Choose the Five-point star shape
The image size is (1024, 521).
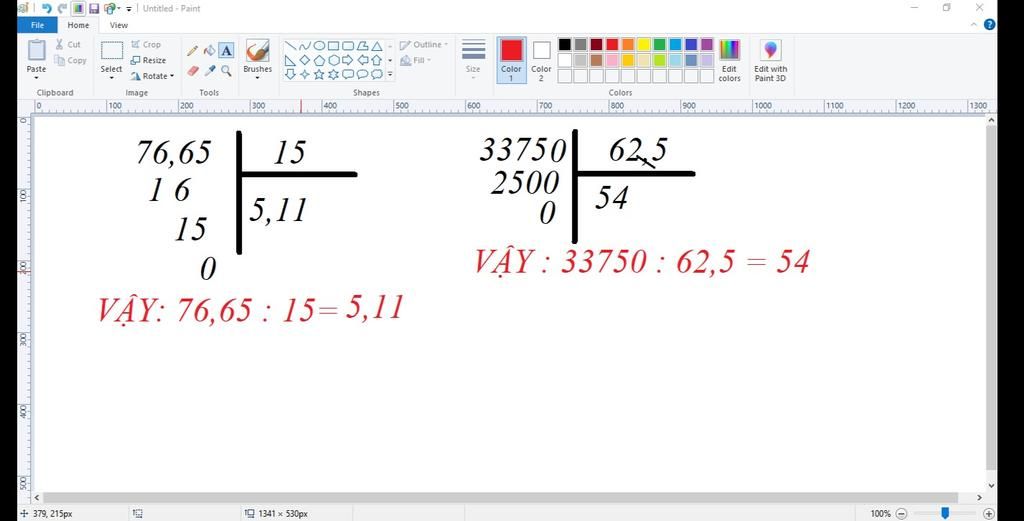point(319,75)
